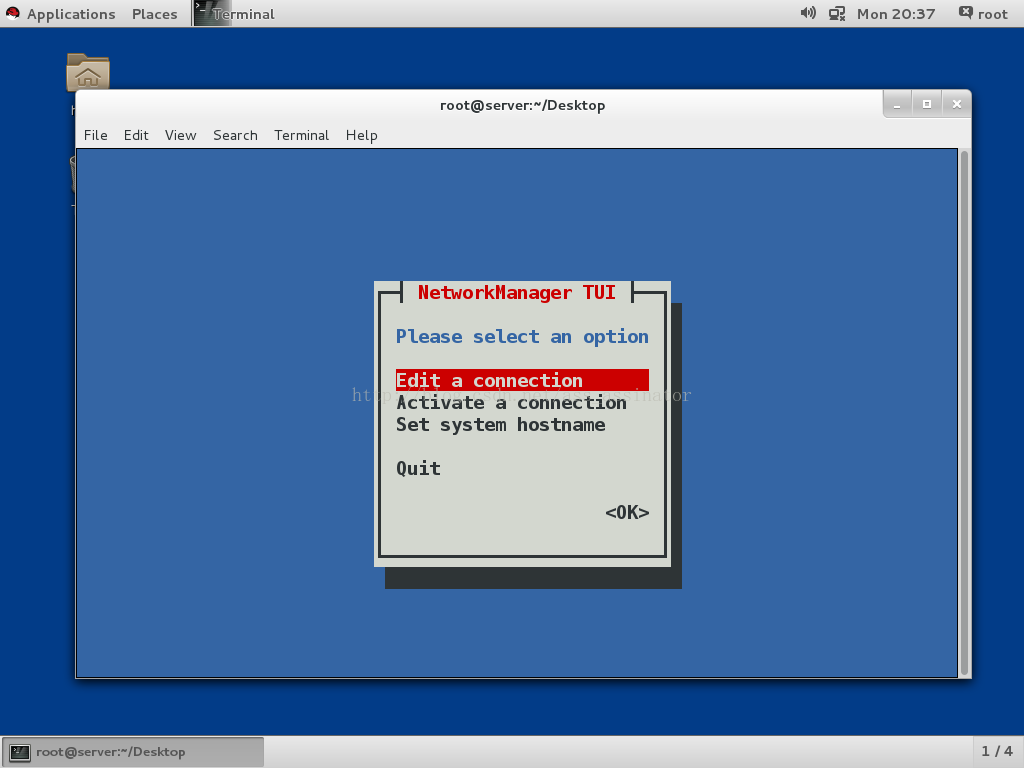Minimize the terminal window
This screenshot has width=1024, height=768.
click(897, 104)
